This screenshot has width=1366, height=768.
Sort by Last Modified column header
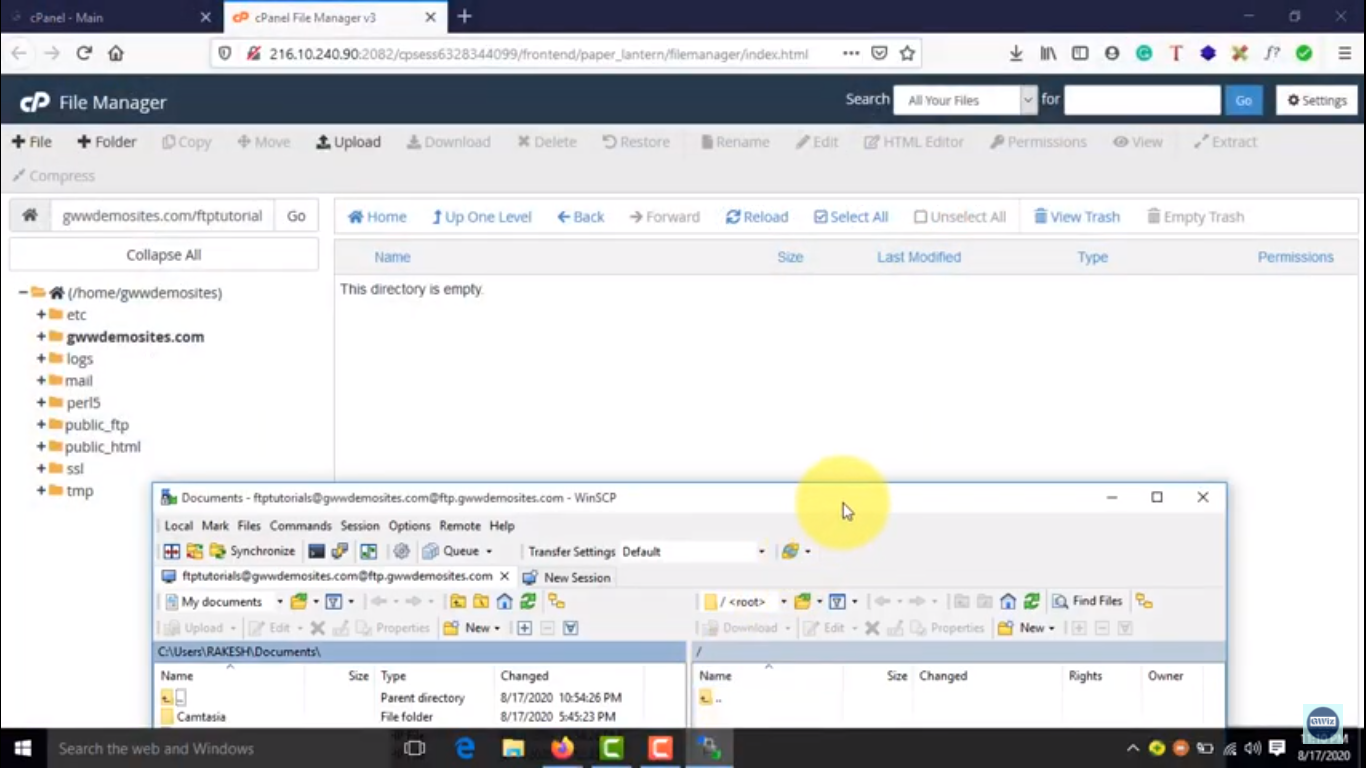point(919,257)
